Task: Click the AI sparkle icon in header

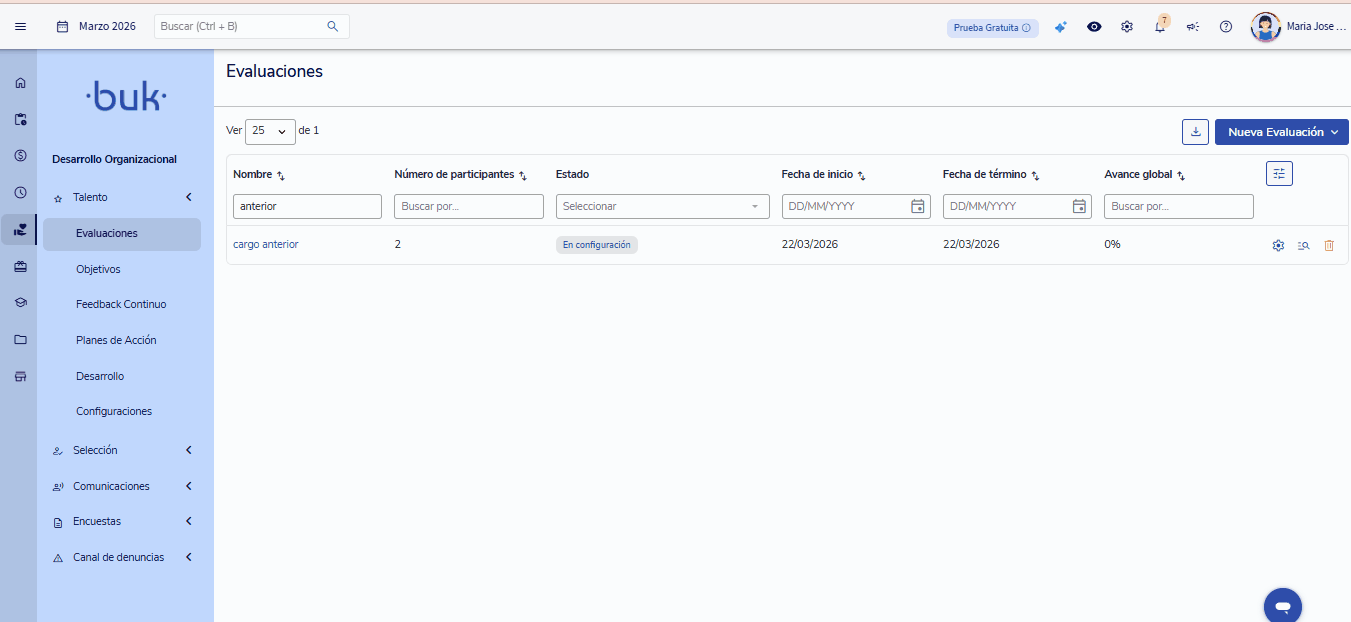Action: pyautogui.click(x=1061, y=27)
